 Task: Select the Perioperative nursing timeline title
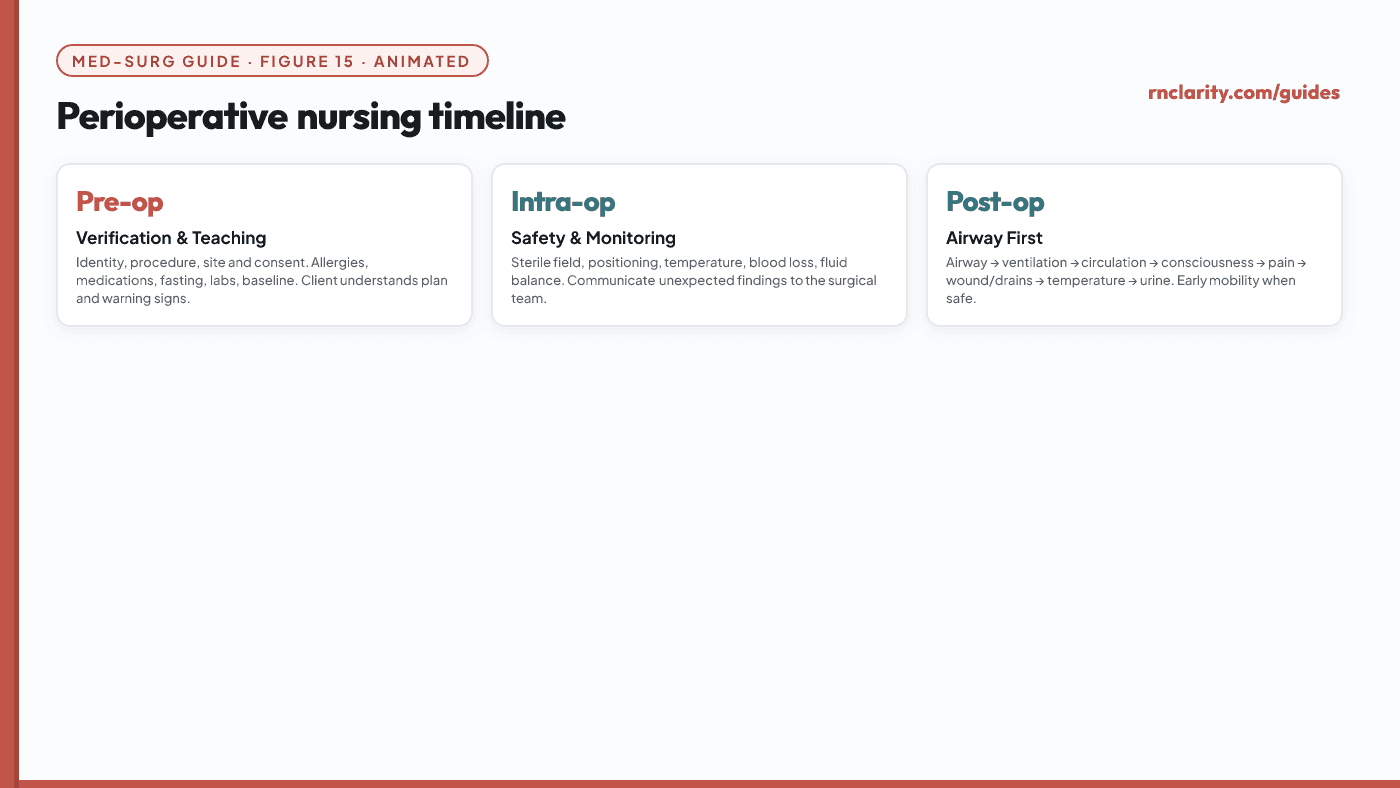311,117
